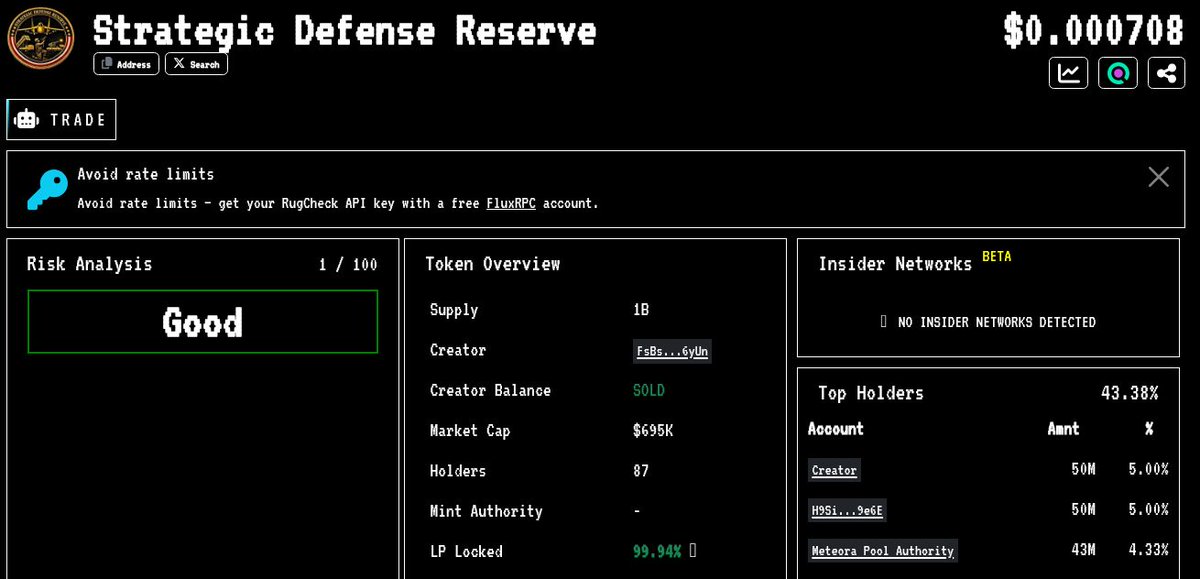Click the Token Overview heading
The height and width of the screenshot is (579, 1200).
(x=492, y=264)
